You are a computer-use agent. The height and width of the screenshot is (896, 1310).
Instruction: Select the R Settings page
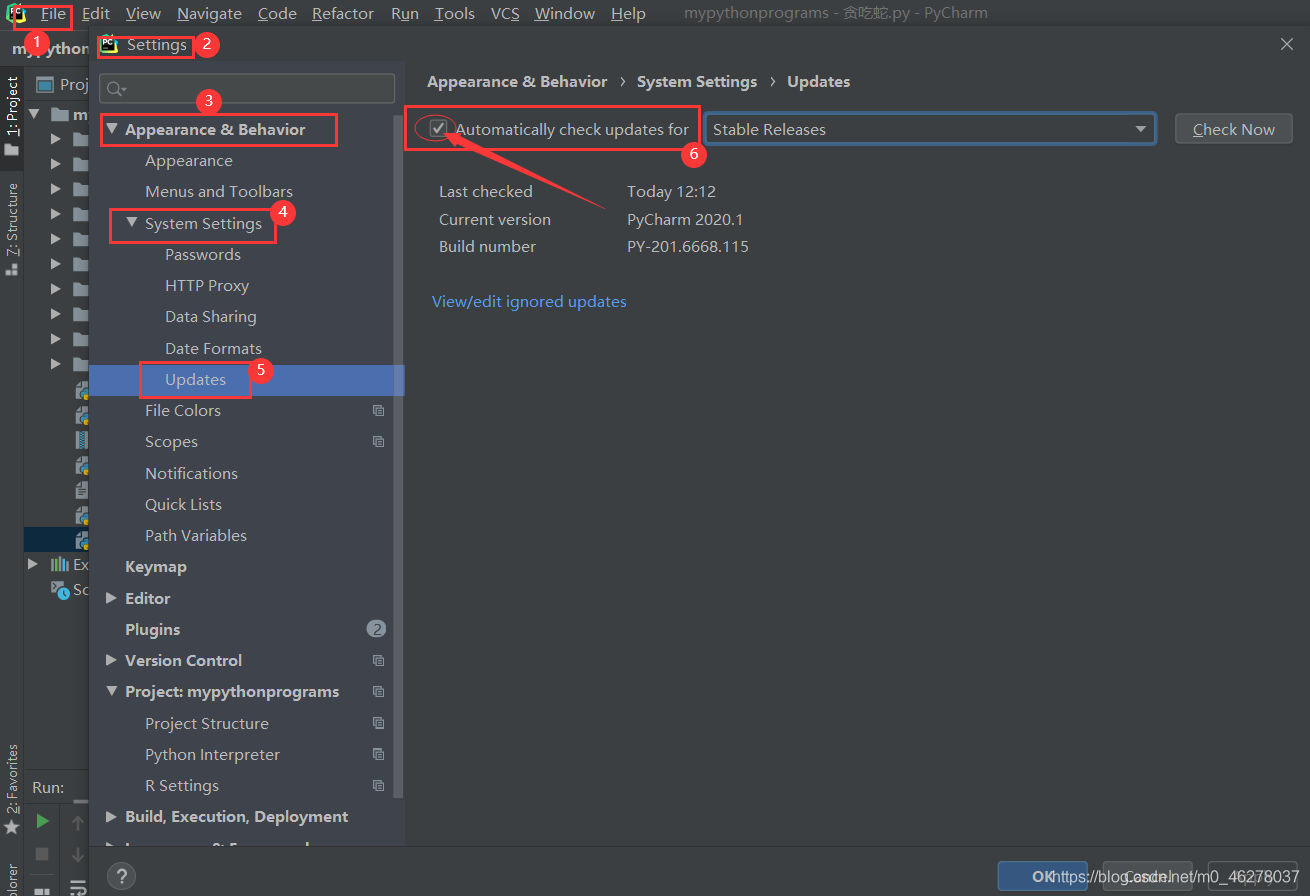point(182,785)
